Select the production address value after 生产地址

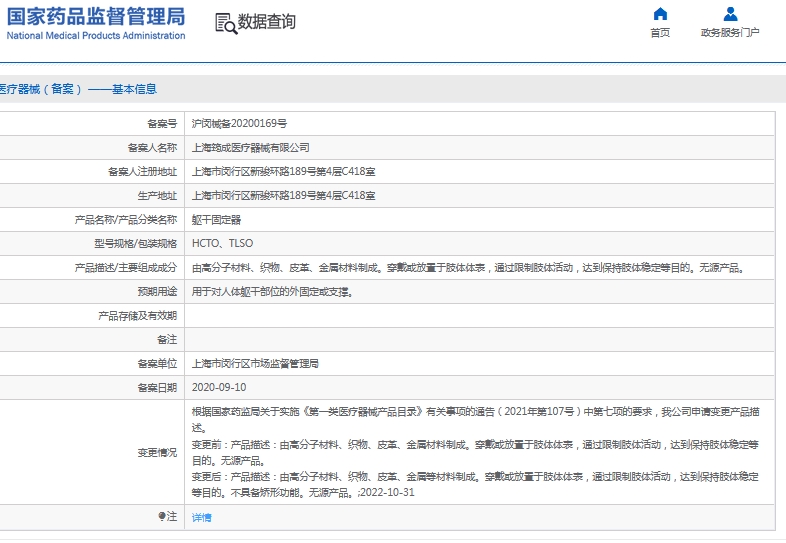coord(283,196)
